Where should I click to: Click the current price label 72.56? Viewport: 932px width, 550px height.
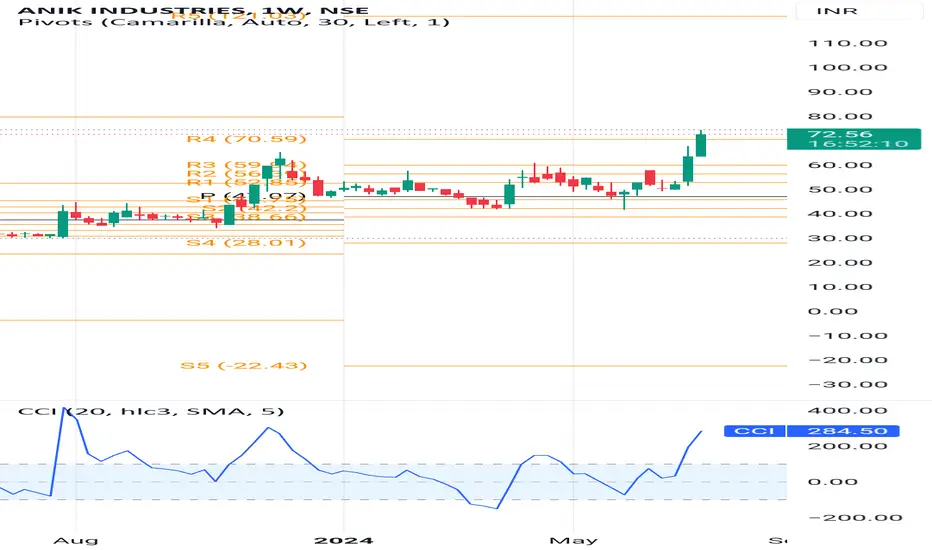coord(840,134)
